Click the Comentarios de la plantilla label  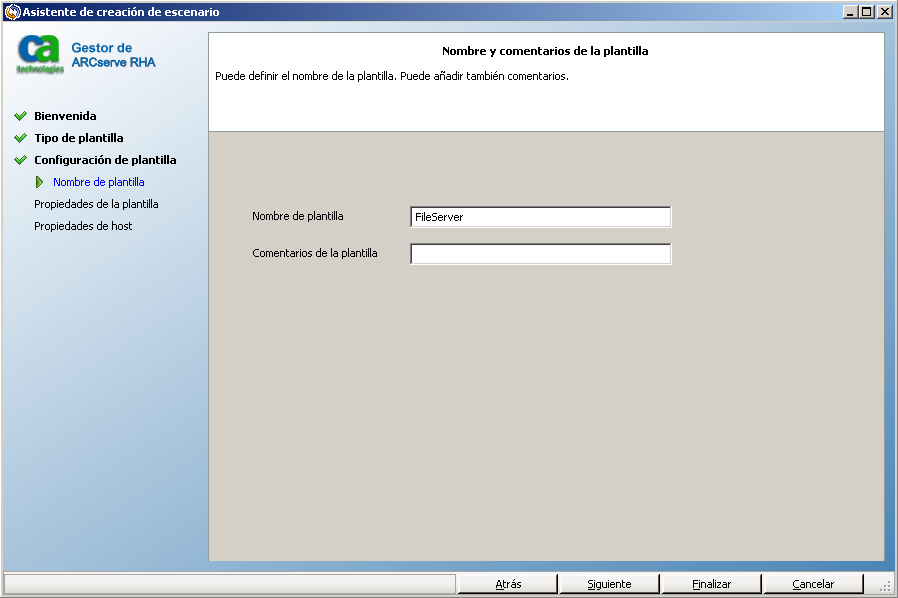315,253
